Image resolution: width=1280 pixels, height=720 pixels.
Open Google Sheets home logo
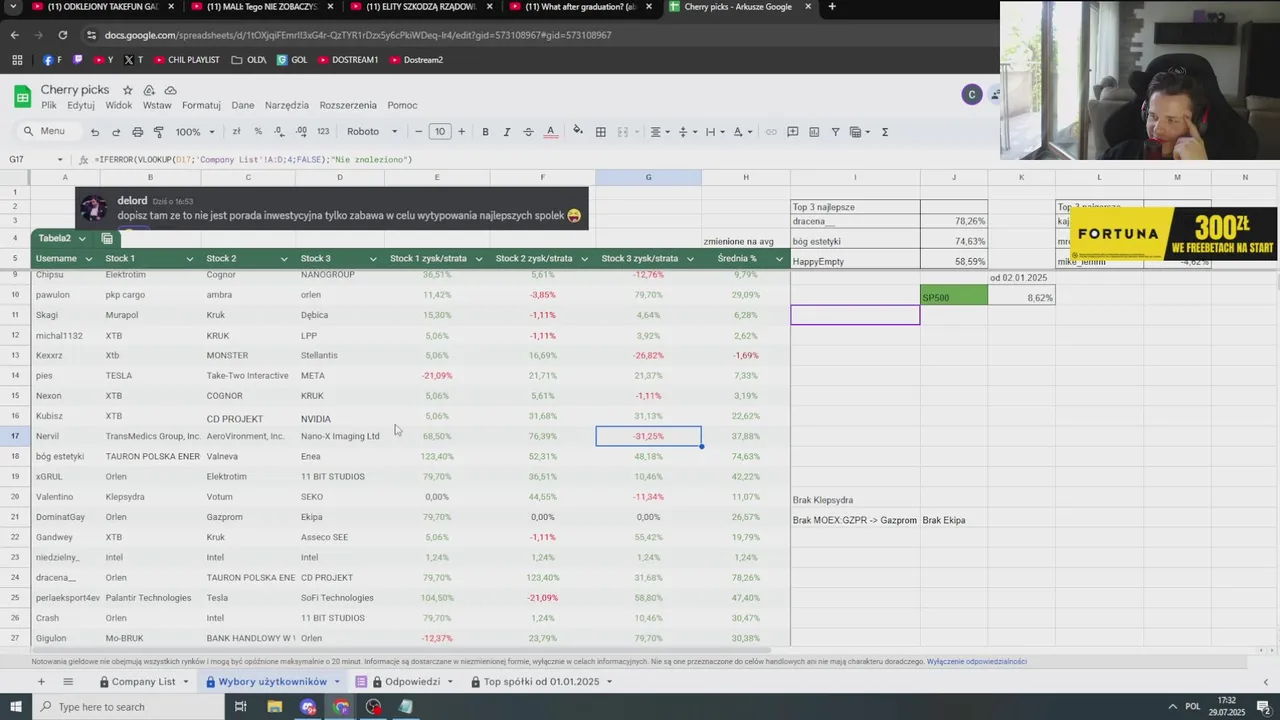coord(22,96)
